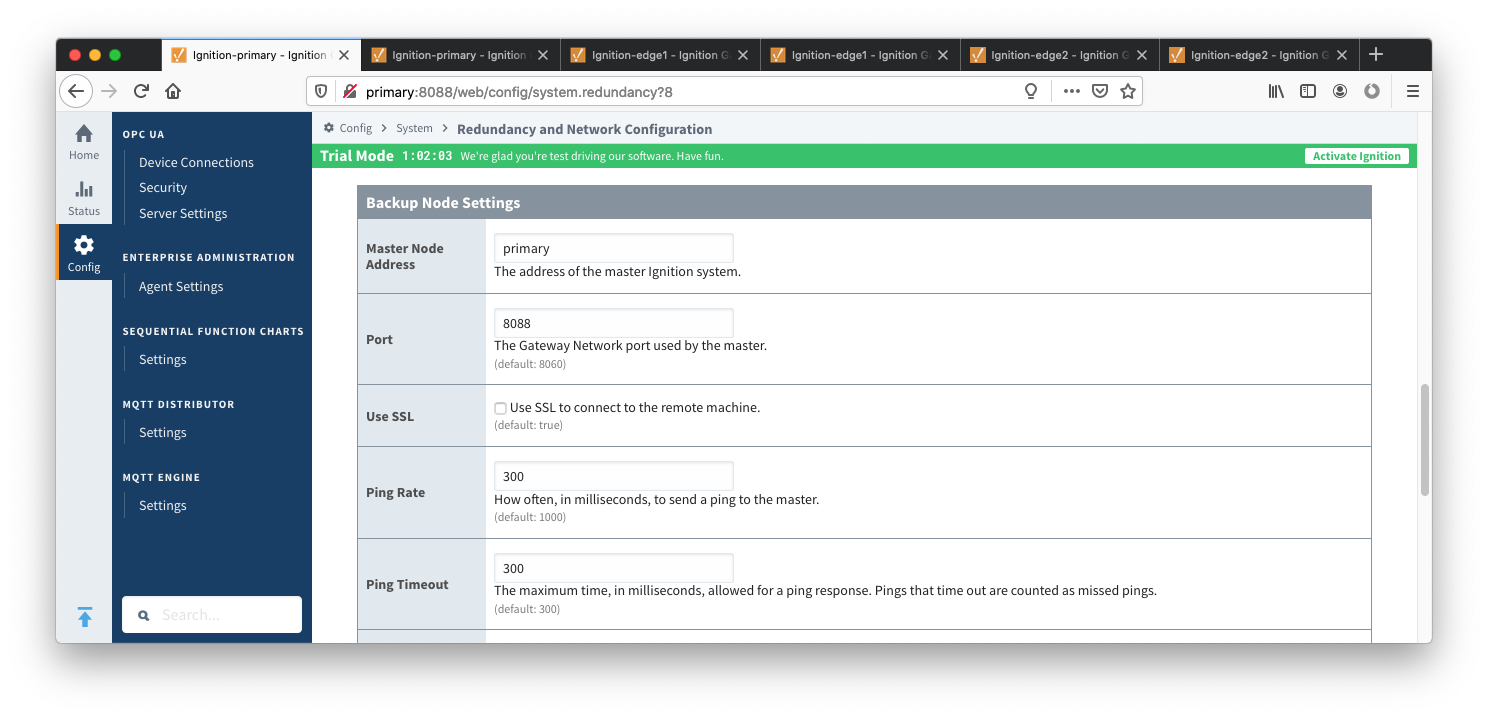Screen dimensions: 1488x717
Task: Open Agent Settings under Enterprise Administration
Action: click(181, 287)
